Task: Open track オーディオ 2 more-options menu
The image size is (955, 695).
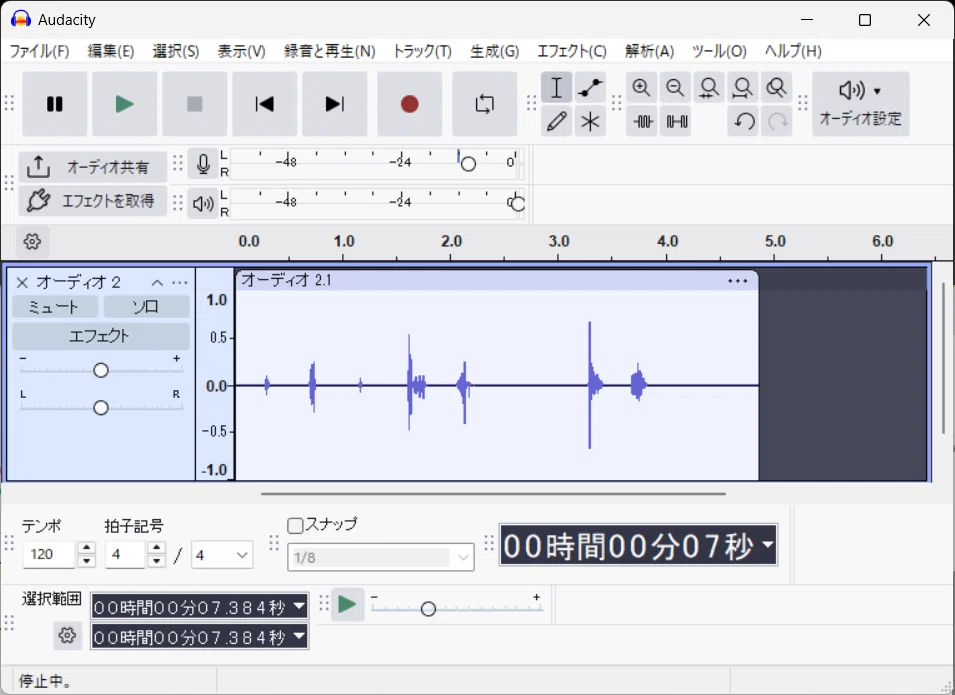Action: click(180, 282)
